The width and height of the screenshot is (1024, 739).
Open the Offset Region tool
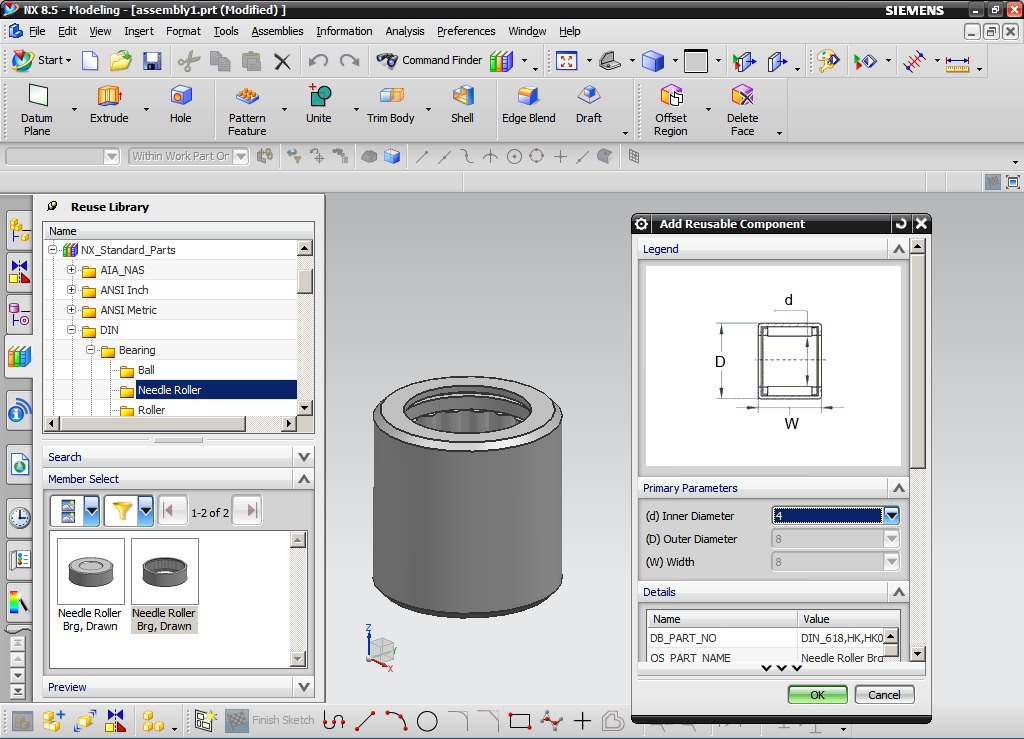(x=671, y=110)
